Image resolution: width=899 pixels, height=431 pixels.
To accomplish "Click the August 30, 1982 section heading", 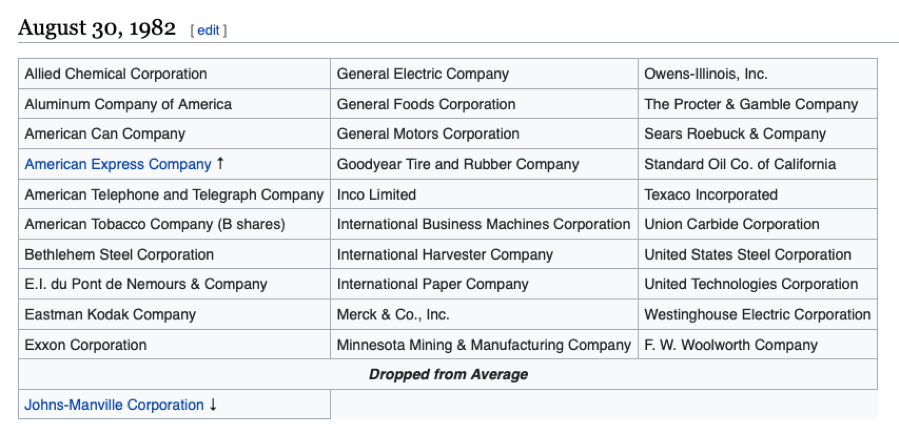I will click(97, 28).
